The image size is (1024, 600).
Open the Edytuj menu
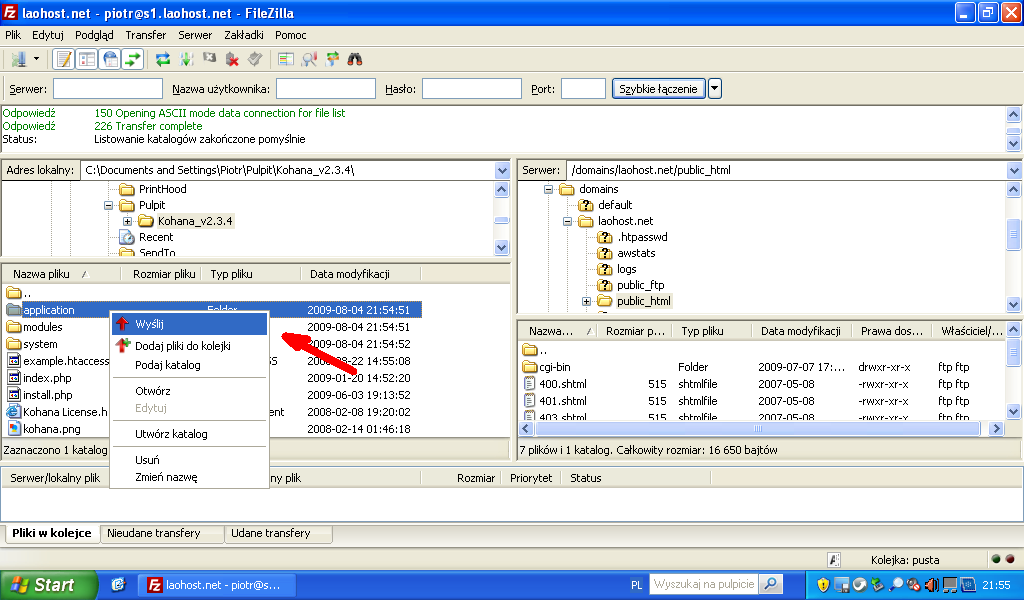48,35
